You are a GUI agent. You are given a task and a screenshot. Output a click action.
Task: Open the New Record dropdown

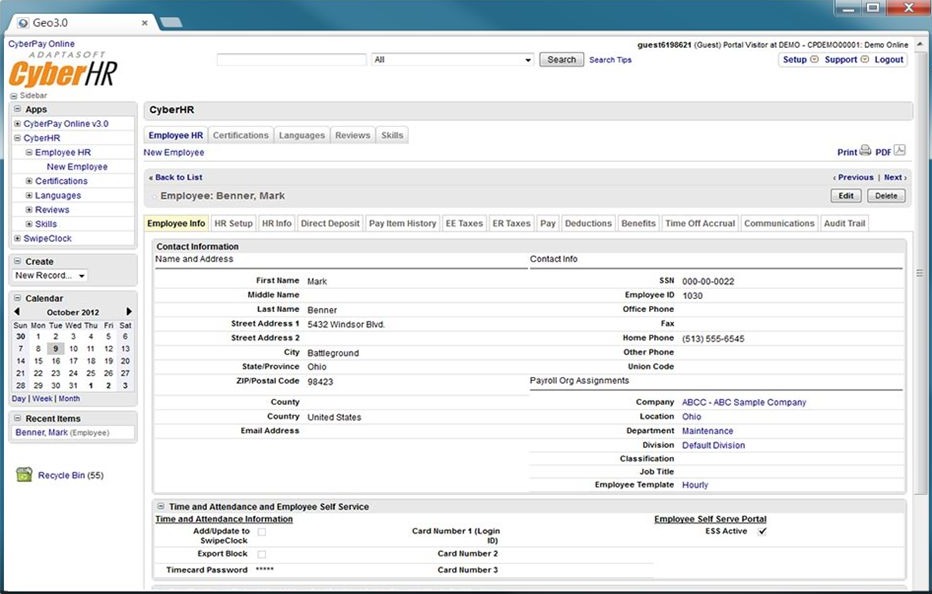[50, 275]
